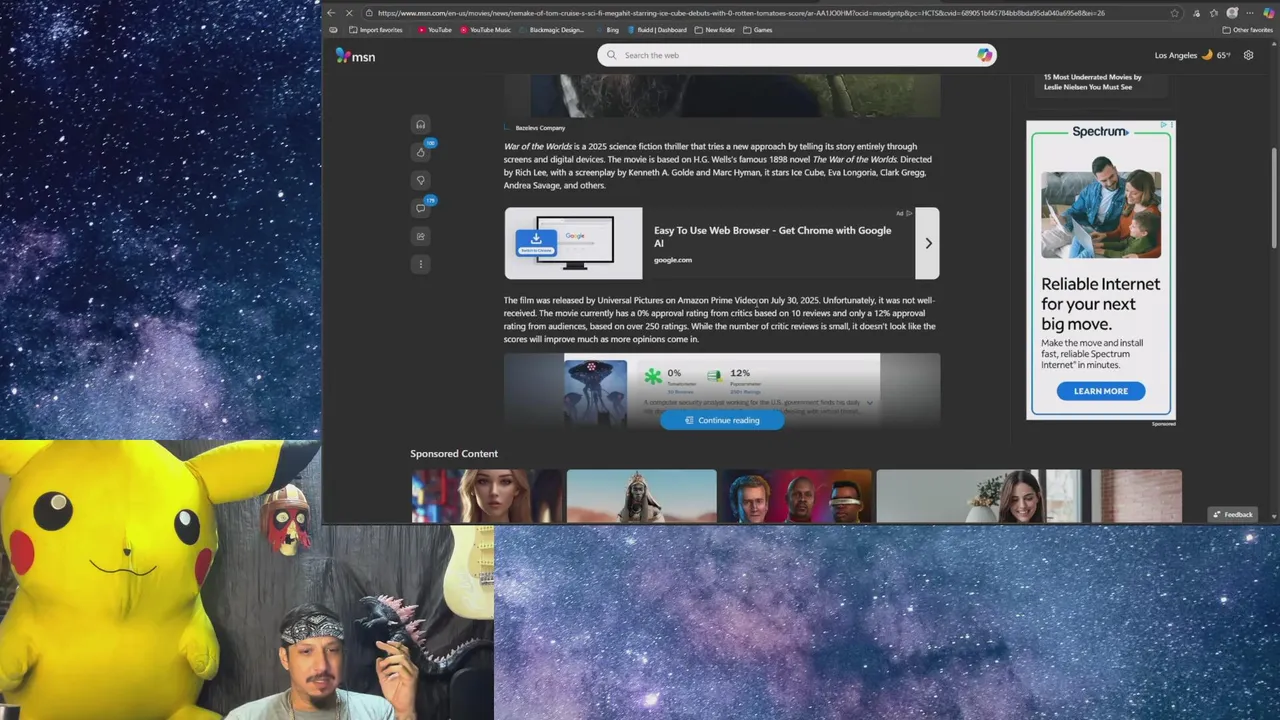Screen dimensions: 1280x720
Task: Click the 0% Tomatometer score
Action: coord(674,373)
